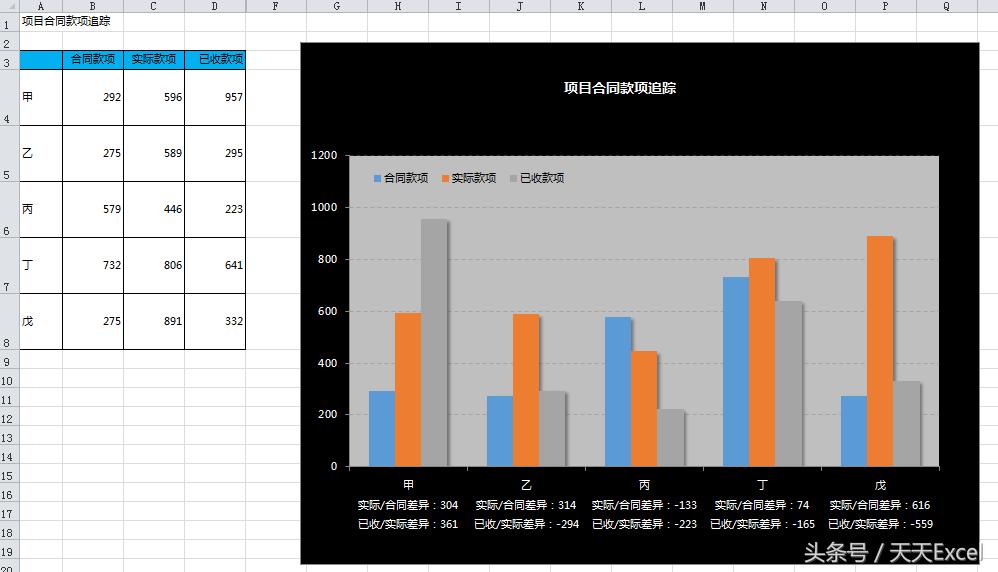This screenshot has height=572, width=998.
Task: Select column Q header
Action: (x=946, y=6)
